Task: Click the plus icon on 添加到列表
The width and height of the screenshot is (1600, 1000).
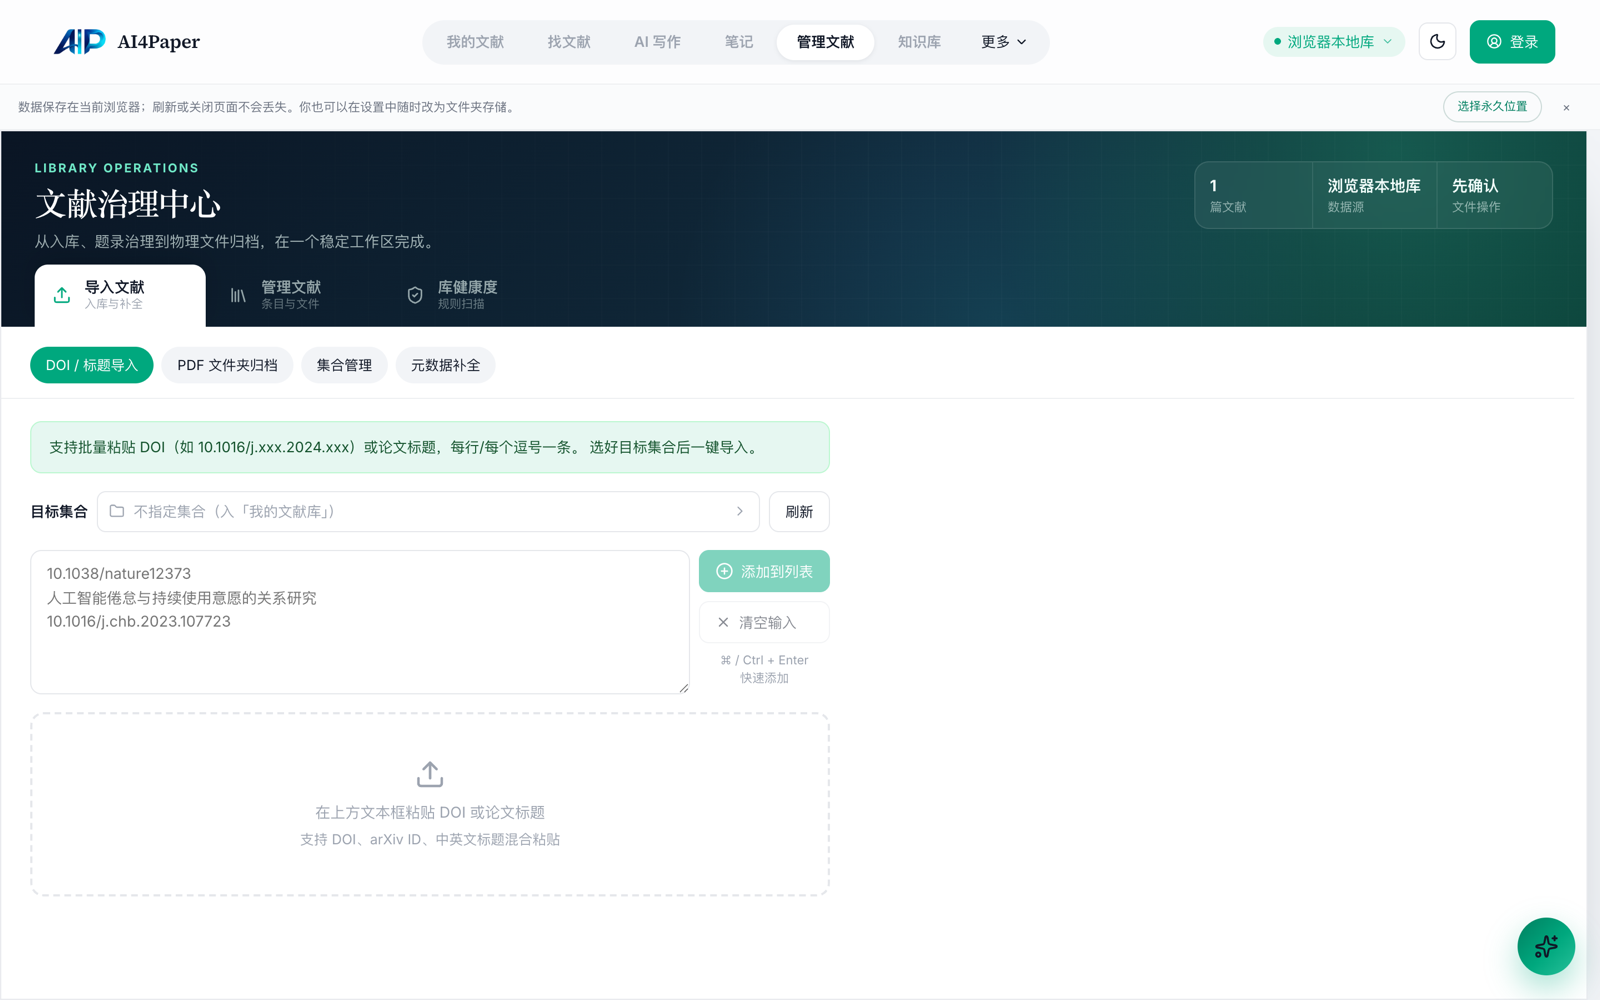Action: click(724, 571)
